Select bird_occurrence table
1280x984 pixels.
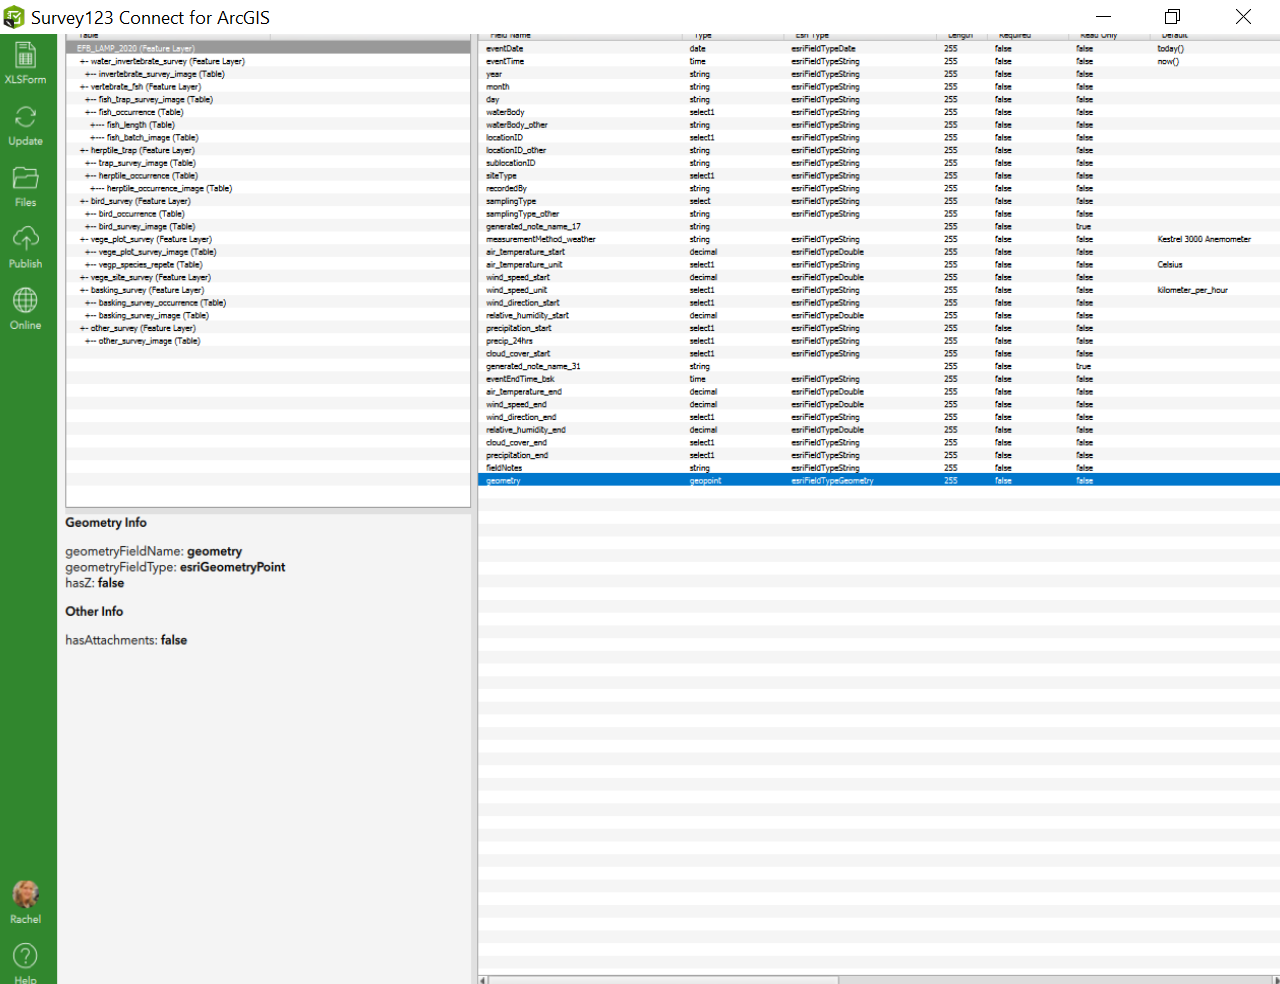click(141, 214)
